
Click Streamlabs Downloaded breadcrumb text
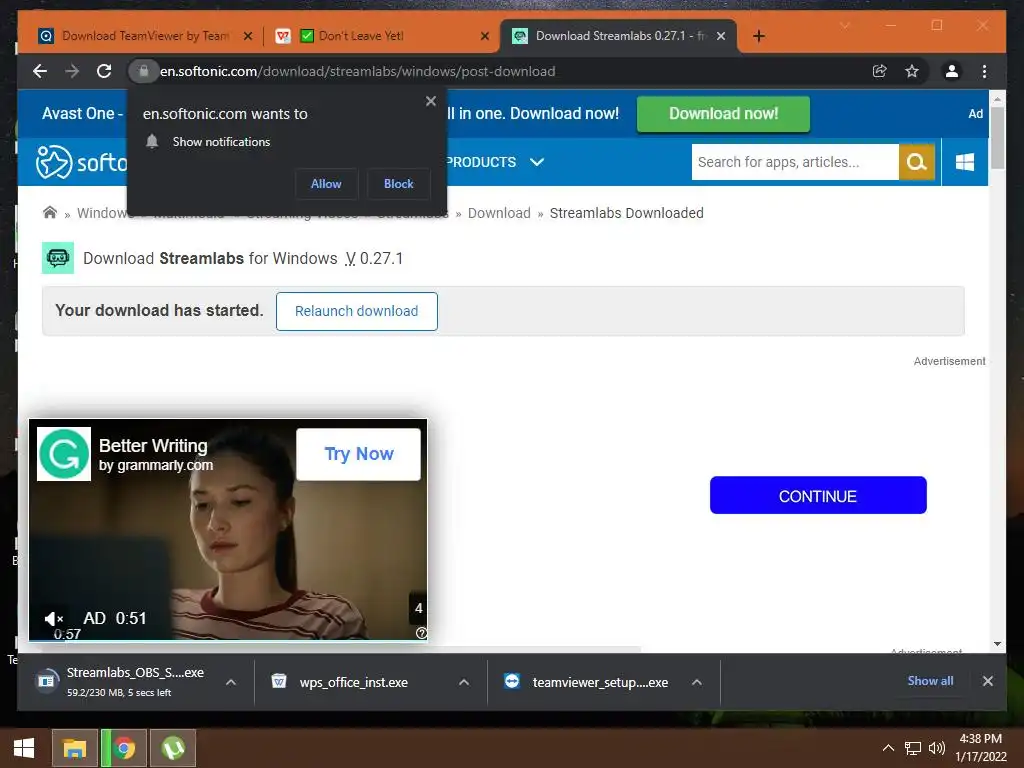(626, 213)
